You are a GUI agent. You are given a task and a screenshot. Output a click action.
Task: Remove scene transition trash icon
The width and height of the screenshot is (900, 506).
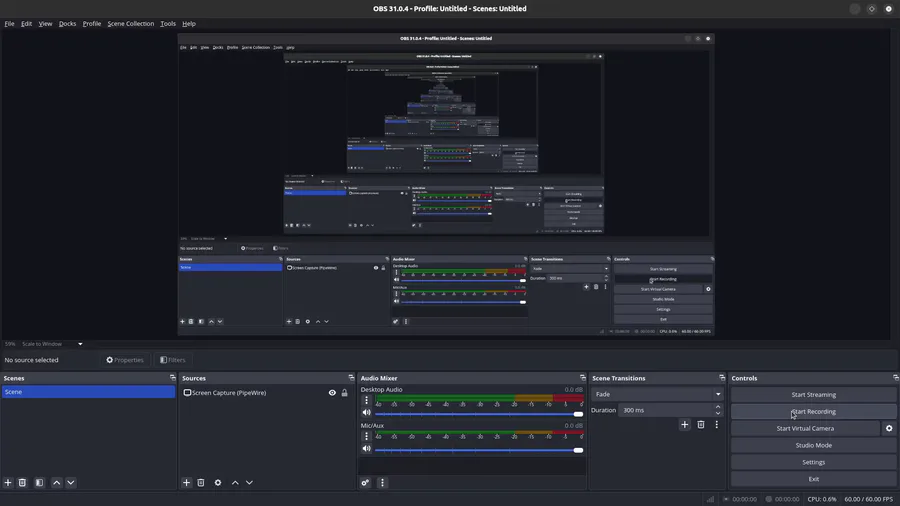(x=701, y=425)
